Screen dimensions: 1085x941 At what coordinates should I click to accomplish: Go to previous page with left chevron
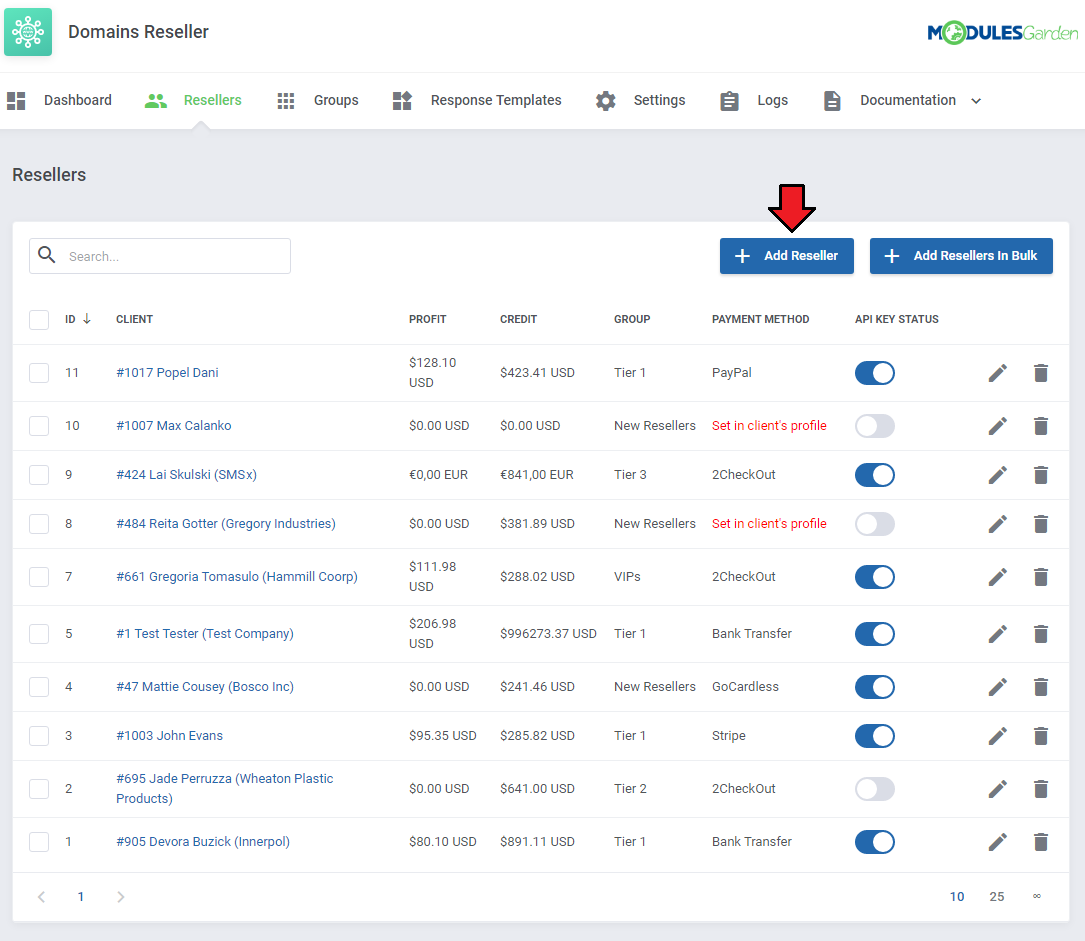[42, 897]
